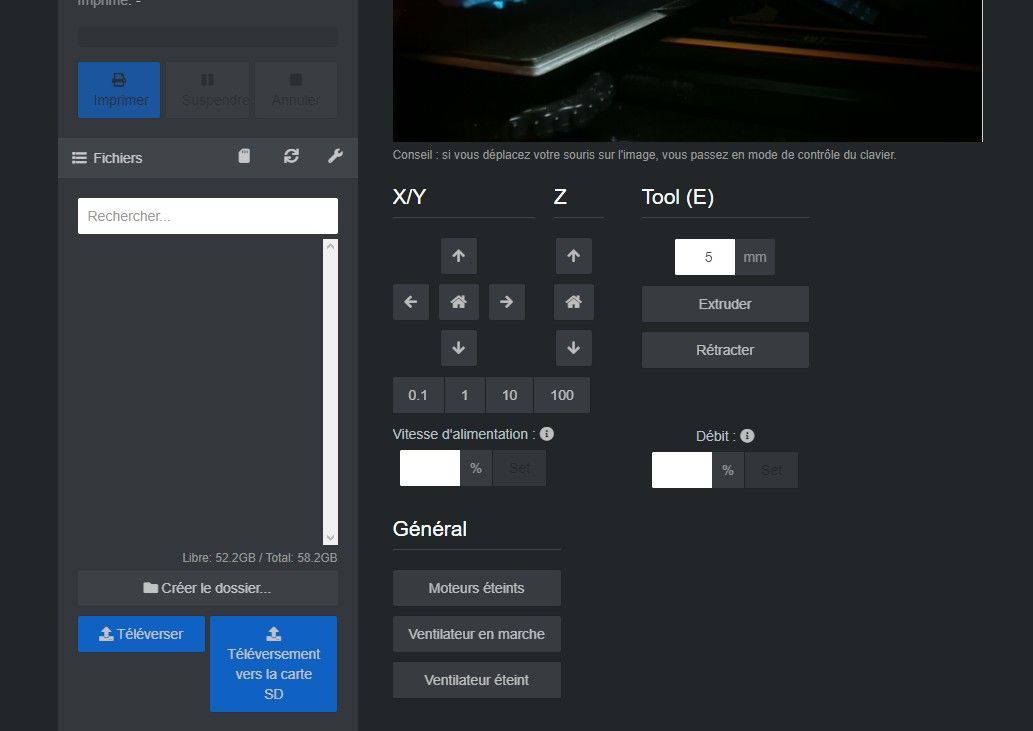Click the keyboard control Conseil hint text
Screen dimensions: 1033x731
pyautogui.click(x=644, y=155)
